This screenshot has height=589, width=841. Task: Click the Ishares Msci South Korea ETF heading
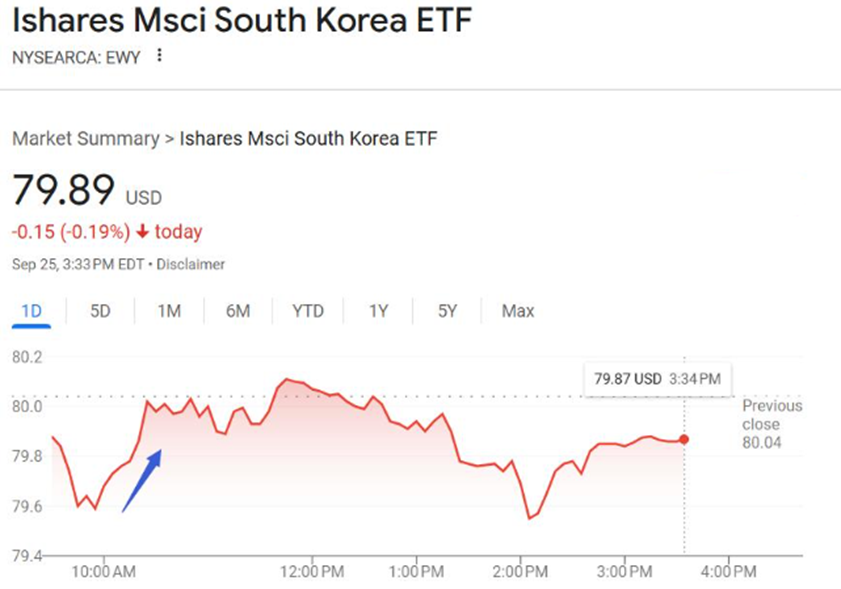click(x=241, y=20)
